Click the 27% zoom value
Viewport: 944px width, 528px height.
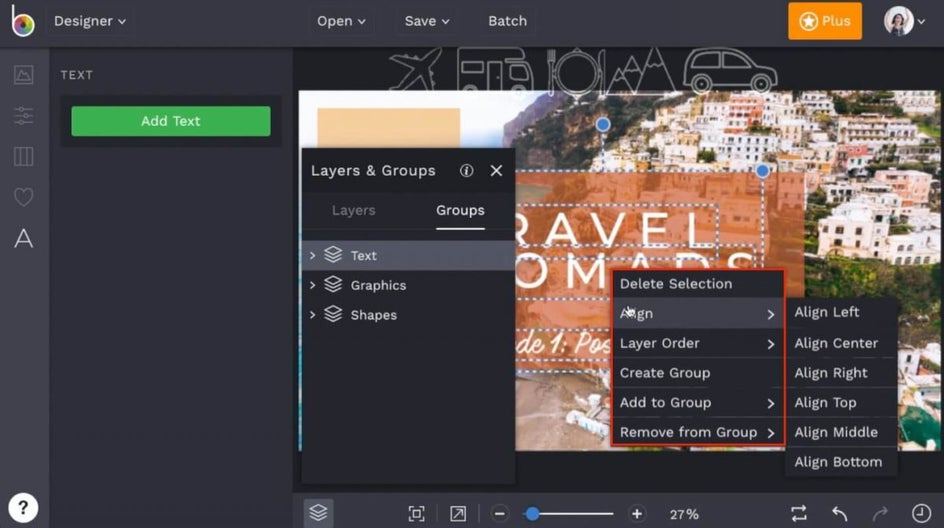684,514
